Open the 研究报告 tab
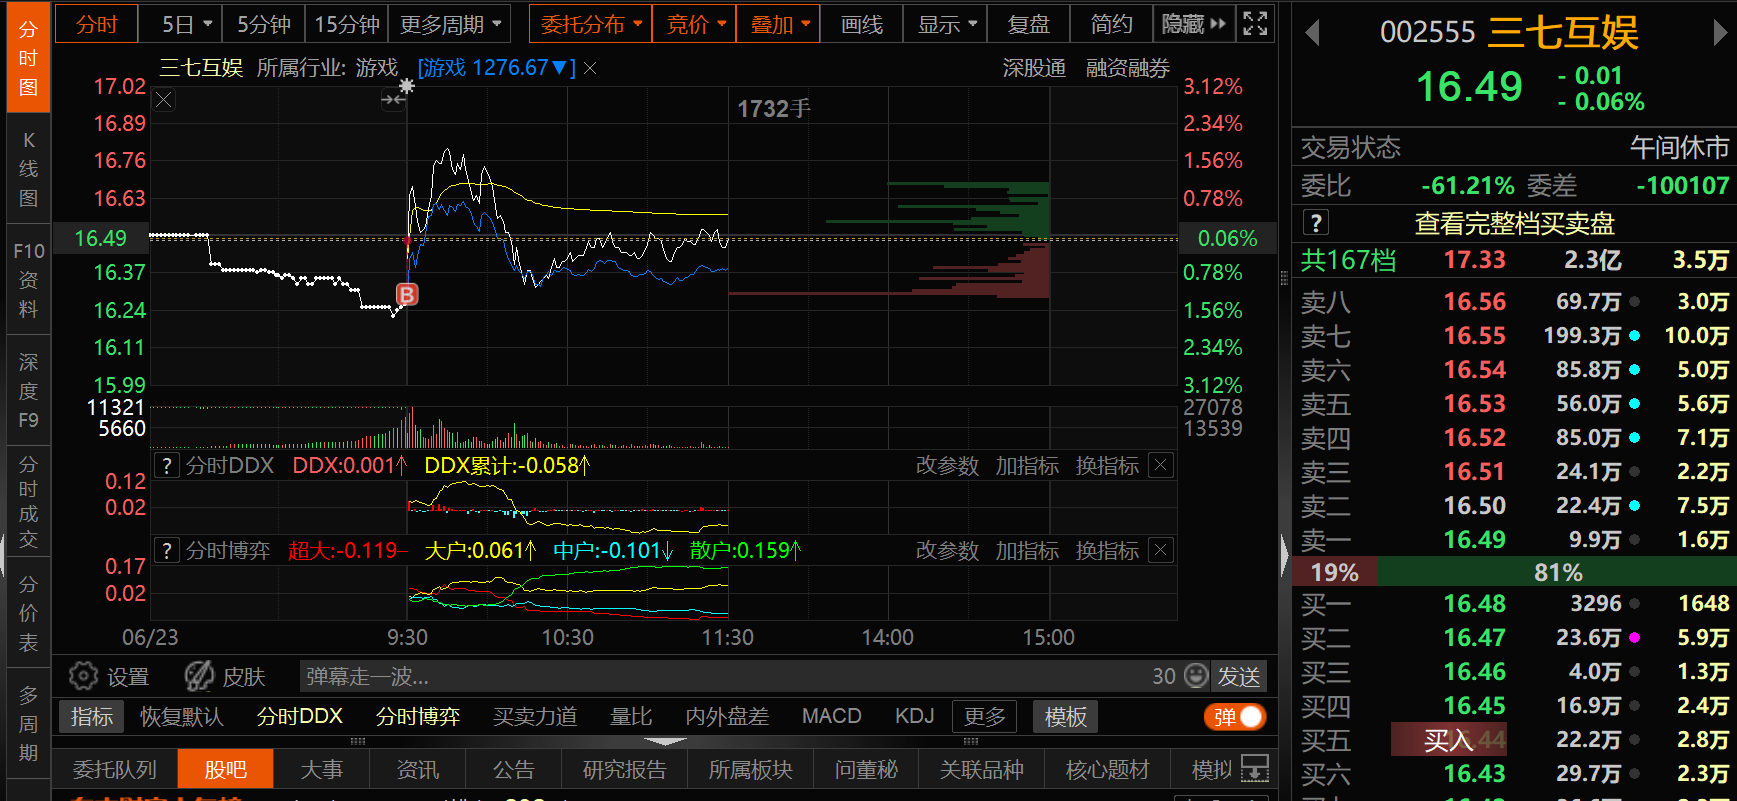Viewport: 1737px width, 801px height. (x=625, y=769)
